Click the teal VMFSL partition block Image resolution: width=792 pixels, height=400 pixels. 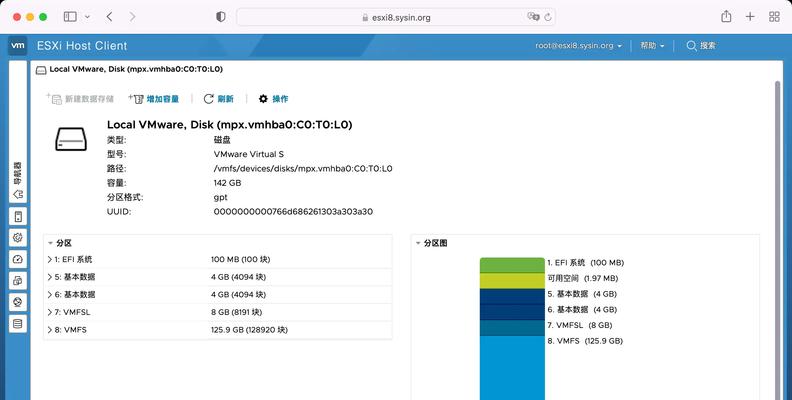pyautogui.click(x=512, y=328)
